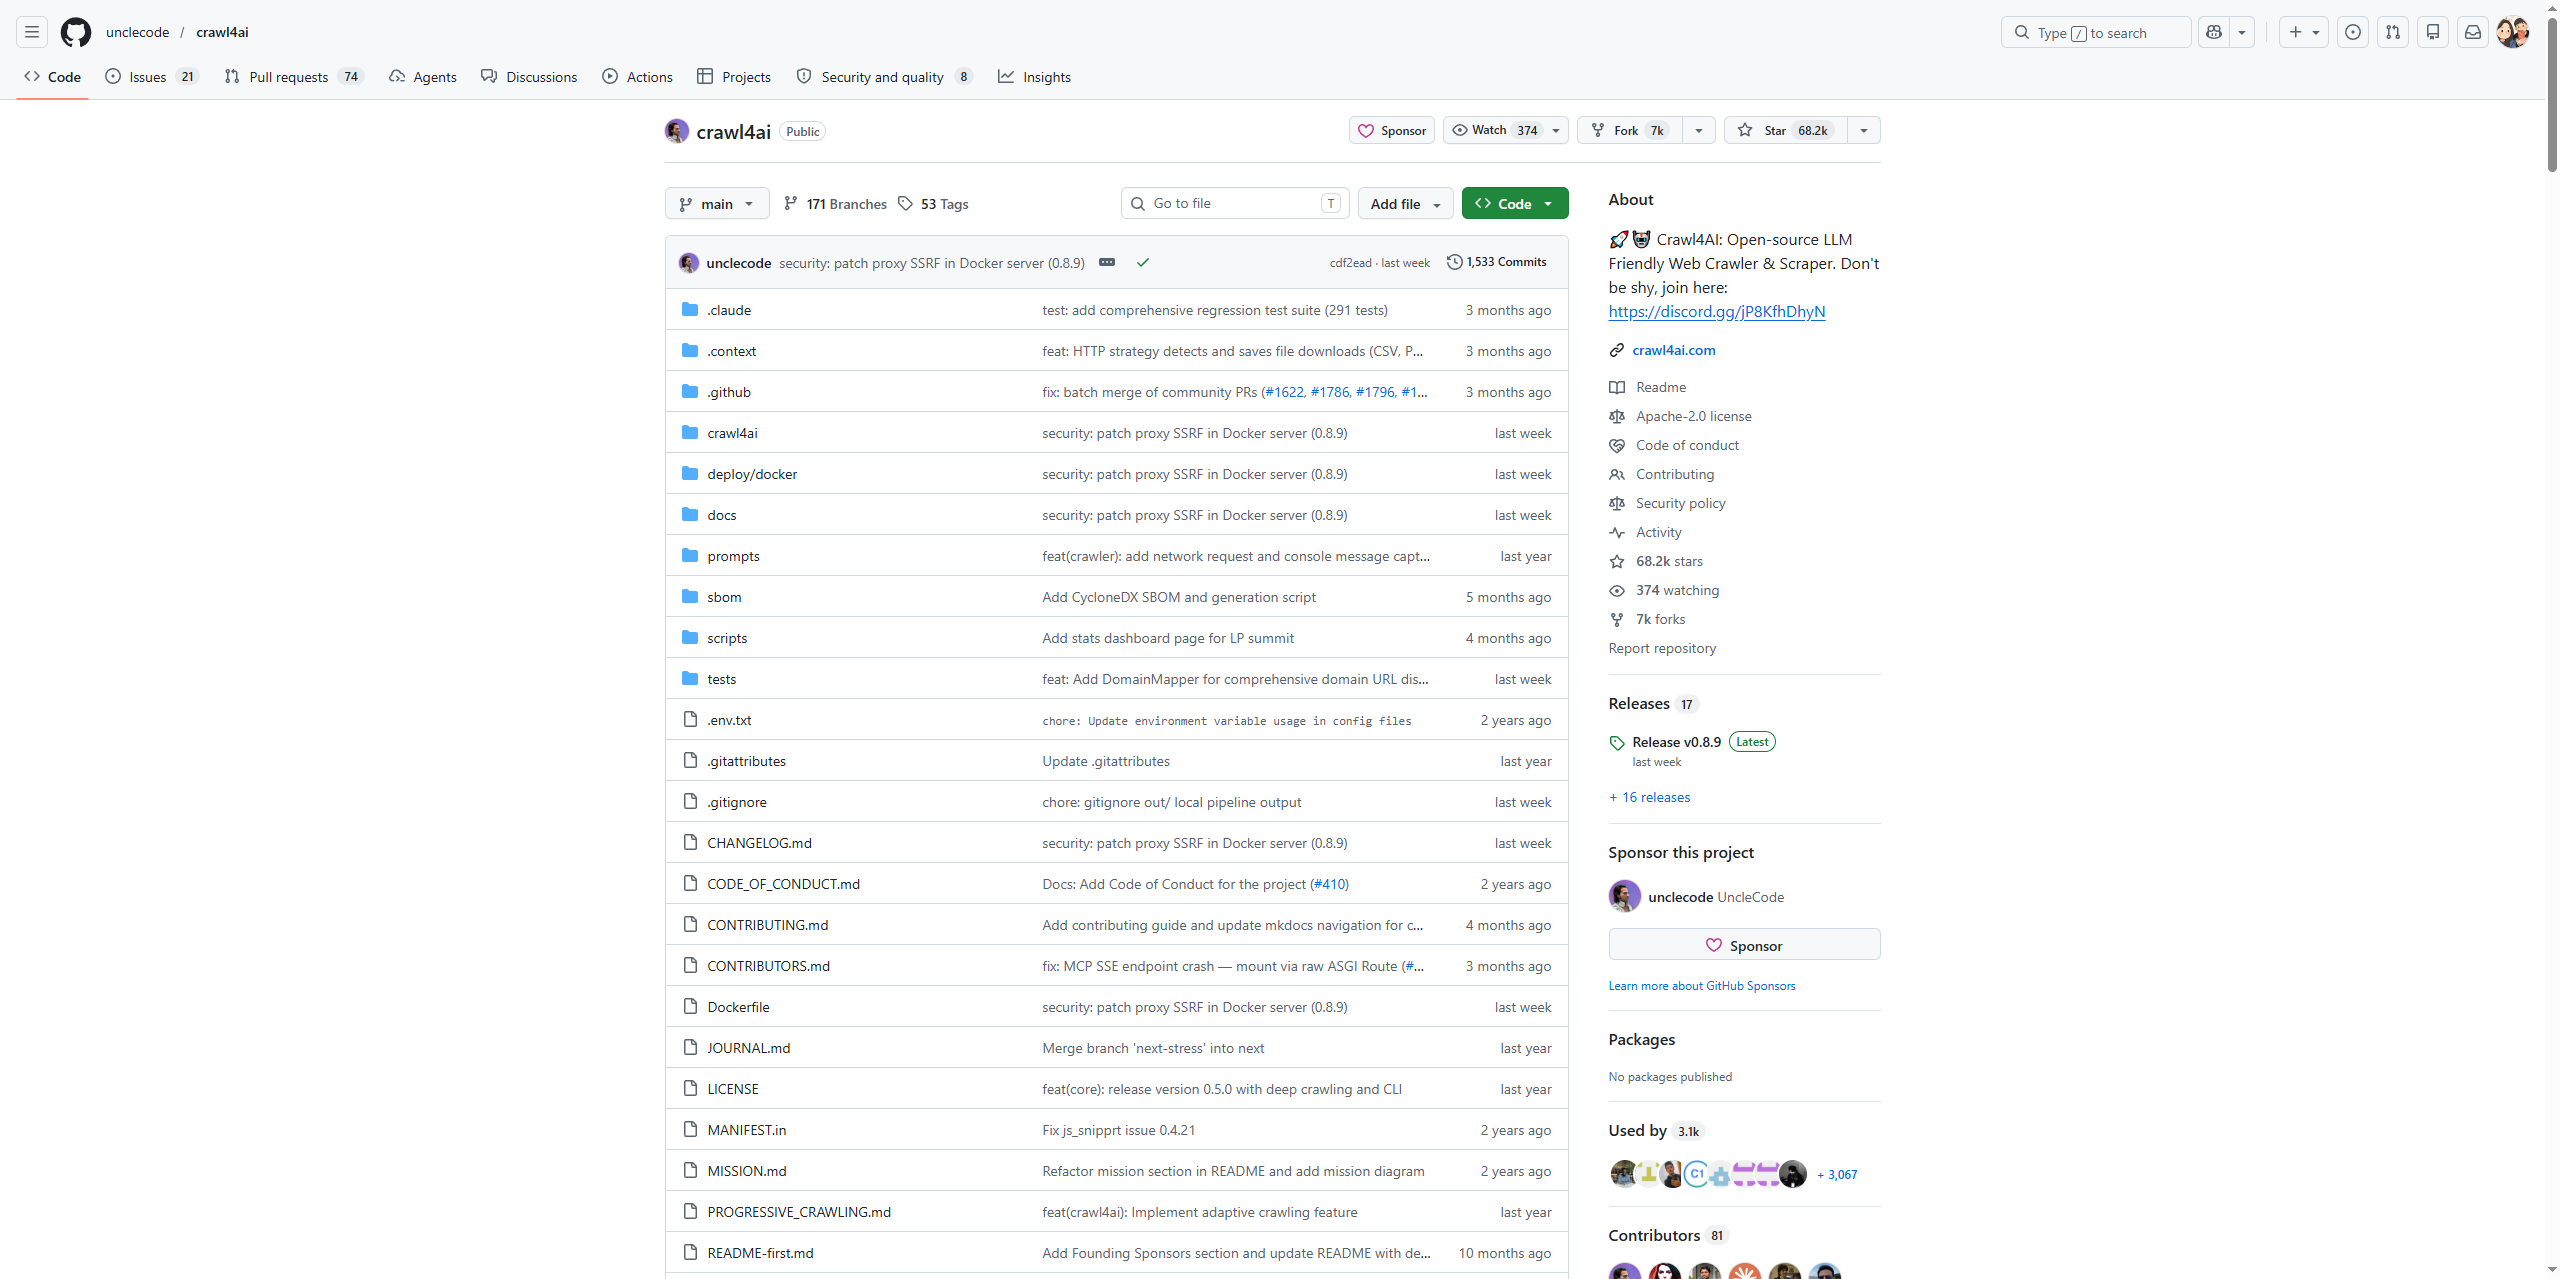Open the Add file dropdown
Screen dimensions: 2560x1279
tap(1406, 203)
